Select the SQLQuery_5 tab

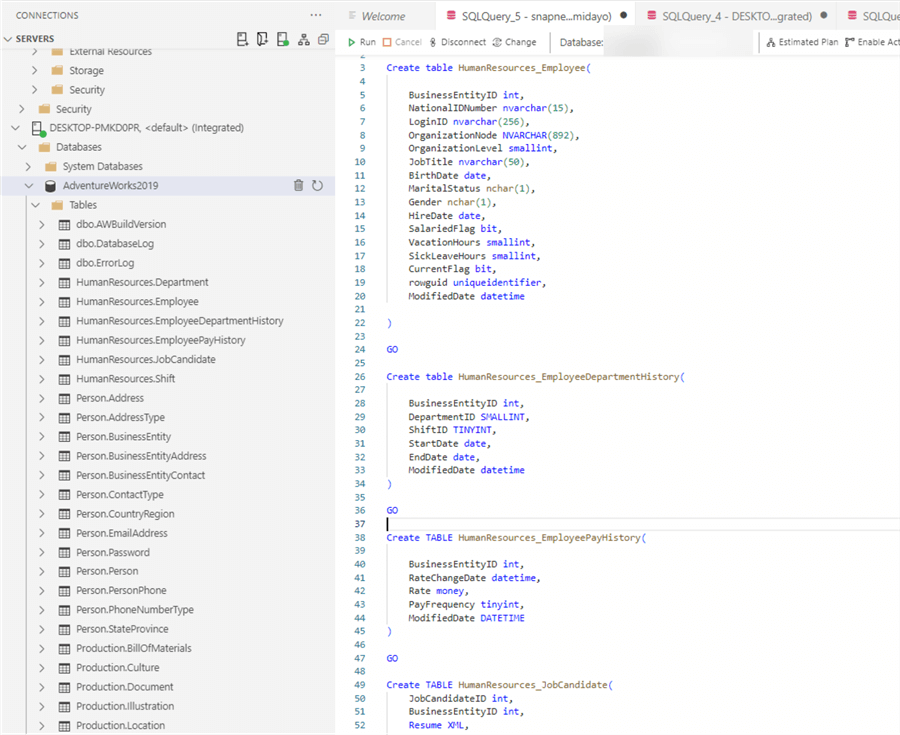click(x=536, y=17)
